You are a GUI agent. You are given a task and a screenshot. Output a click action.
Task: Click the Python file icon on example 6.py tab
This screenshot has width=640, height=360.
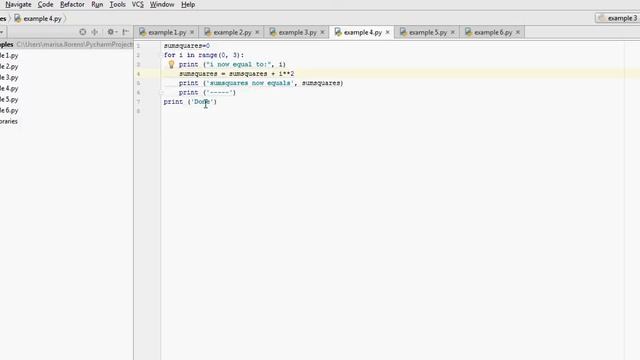[x=469, y=32]
